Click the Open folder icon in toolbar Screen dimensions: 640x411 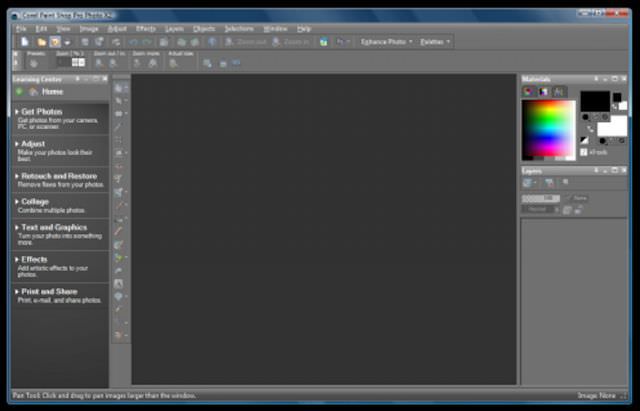tap(41, 42)
